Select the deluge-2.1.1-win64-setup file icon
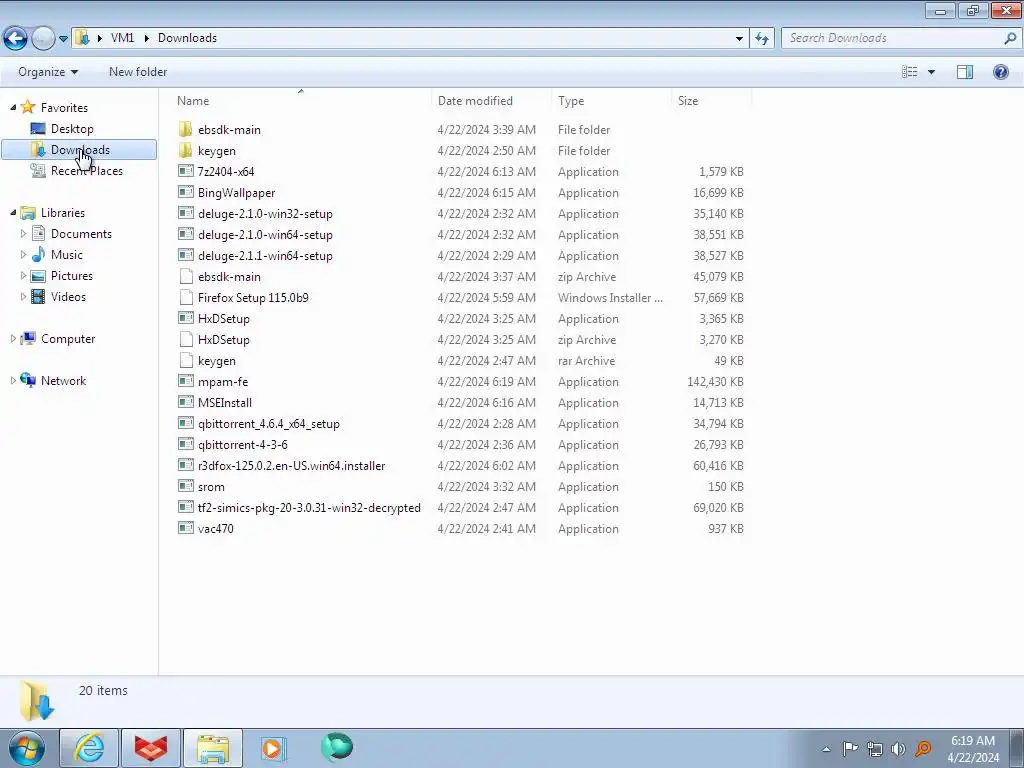 click(x=185, y=255)
